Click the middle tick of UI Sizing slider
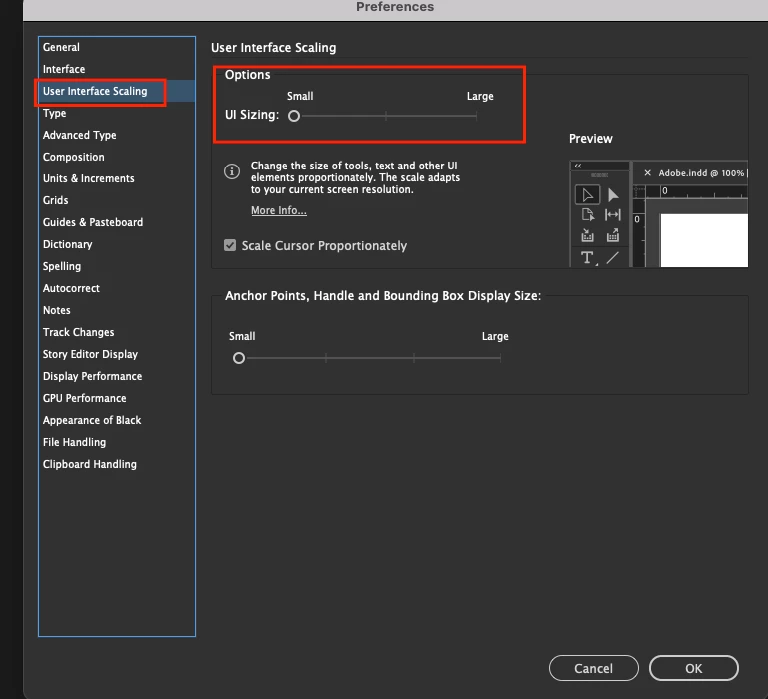The image size is (768, 699). click(x=386, y=116)
